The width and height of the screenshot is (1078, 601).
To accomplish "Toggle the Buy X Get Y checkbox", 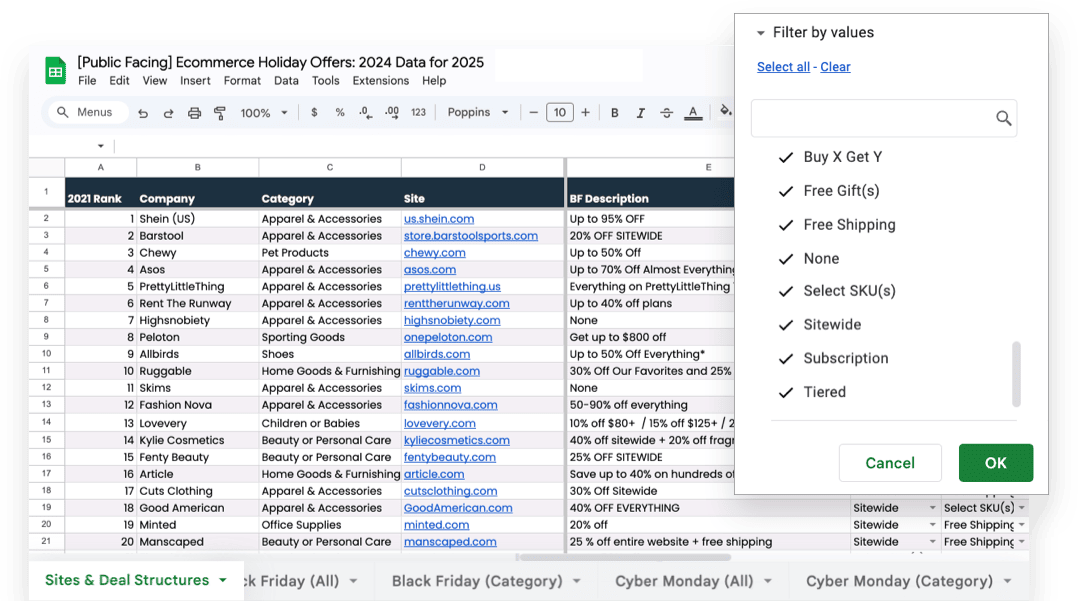I will (786, 157).
